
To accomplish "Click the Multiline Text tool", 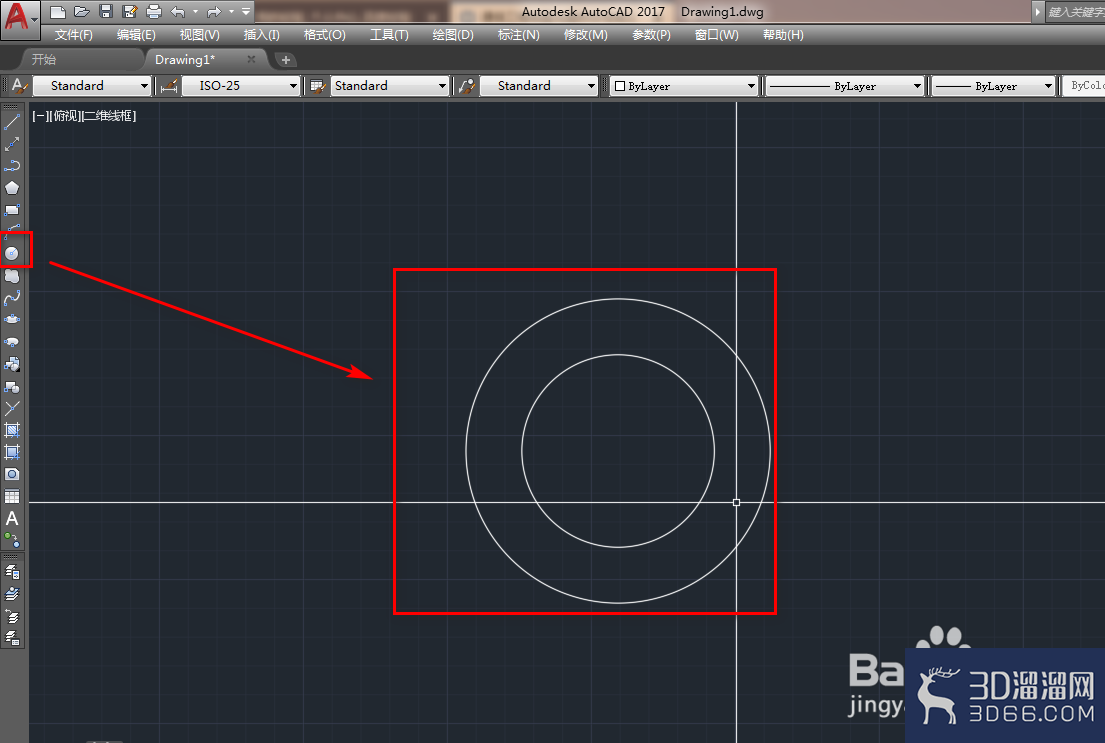I will click(12, 519).
